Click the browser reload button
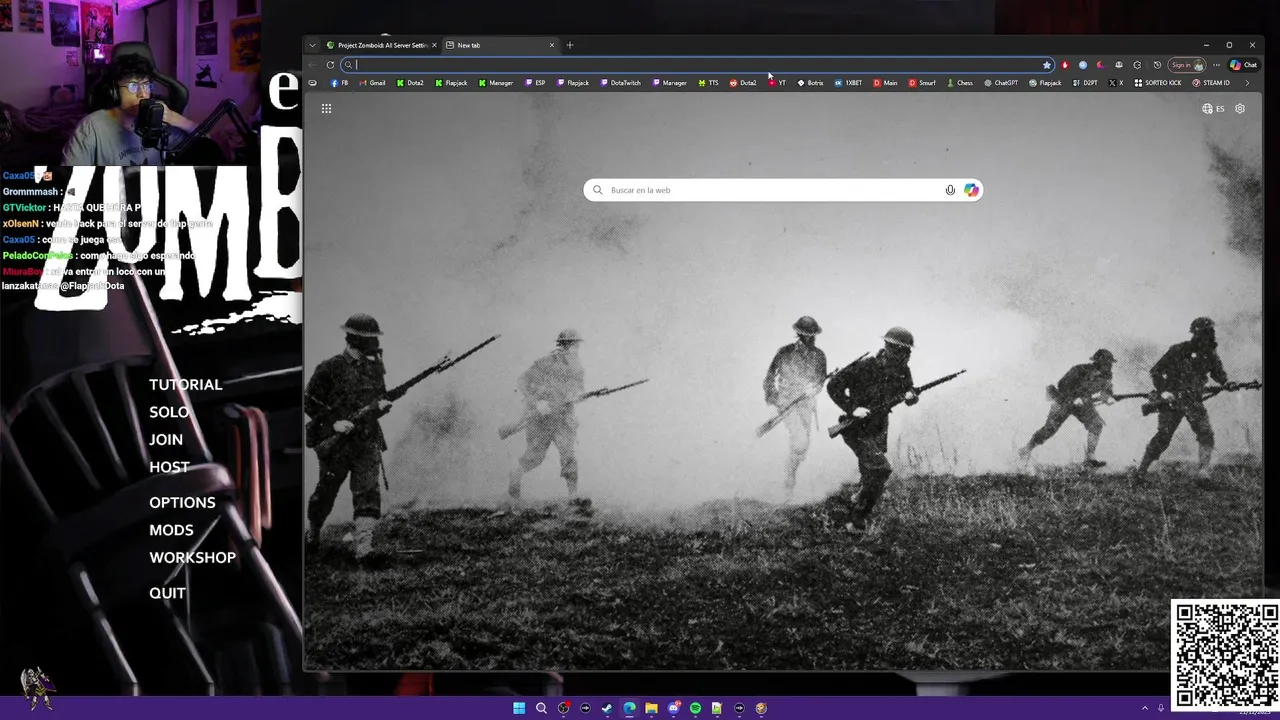Viewport: 1280px width, 720px height. coord(330,65)
